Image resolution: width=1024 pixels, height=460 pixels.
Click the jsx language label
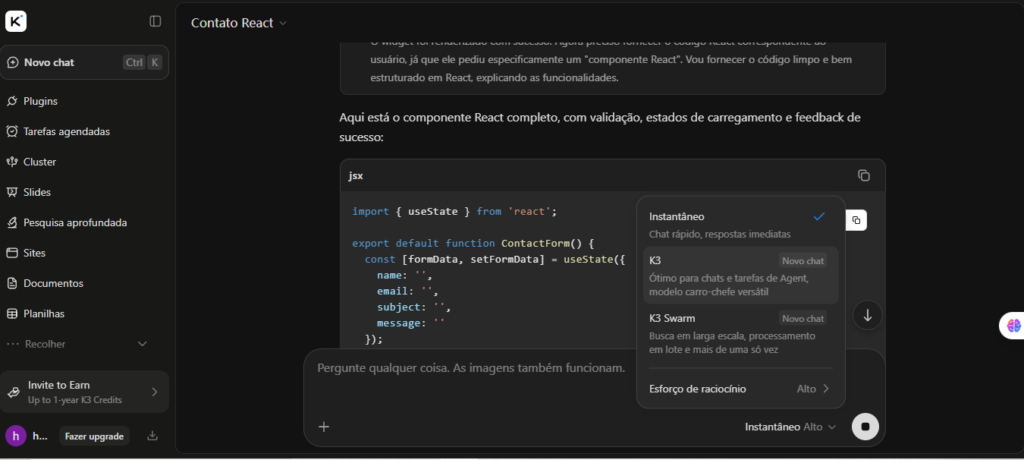tap(356, 176)
